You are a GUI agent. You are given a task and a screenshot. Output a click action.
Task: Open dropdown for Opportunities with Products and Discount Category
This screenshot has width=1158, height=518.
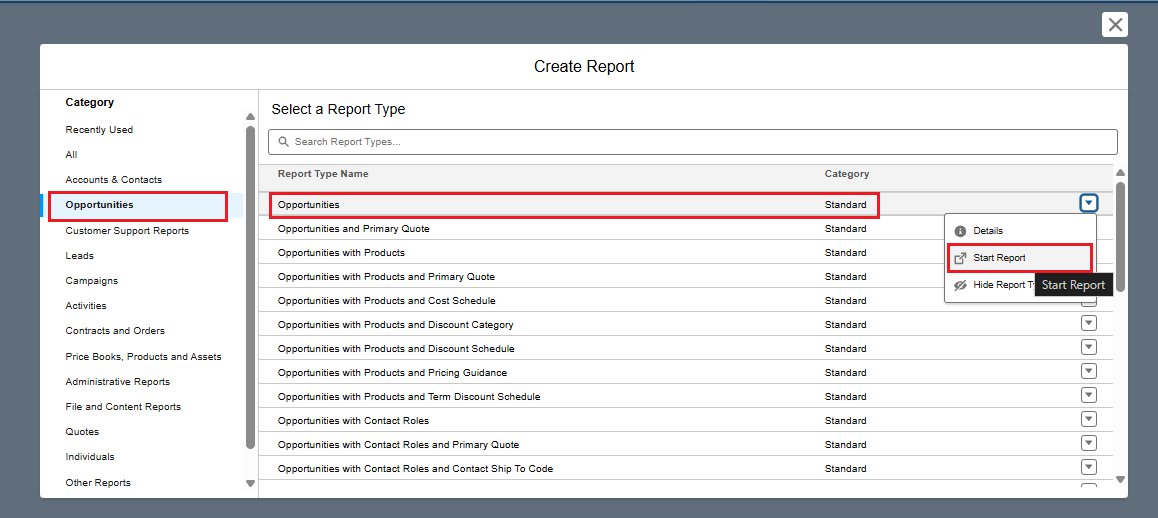[1089, 323]
